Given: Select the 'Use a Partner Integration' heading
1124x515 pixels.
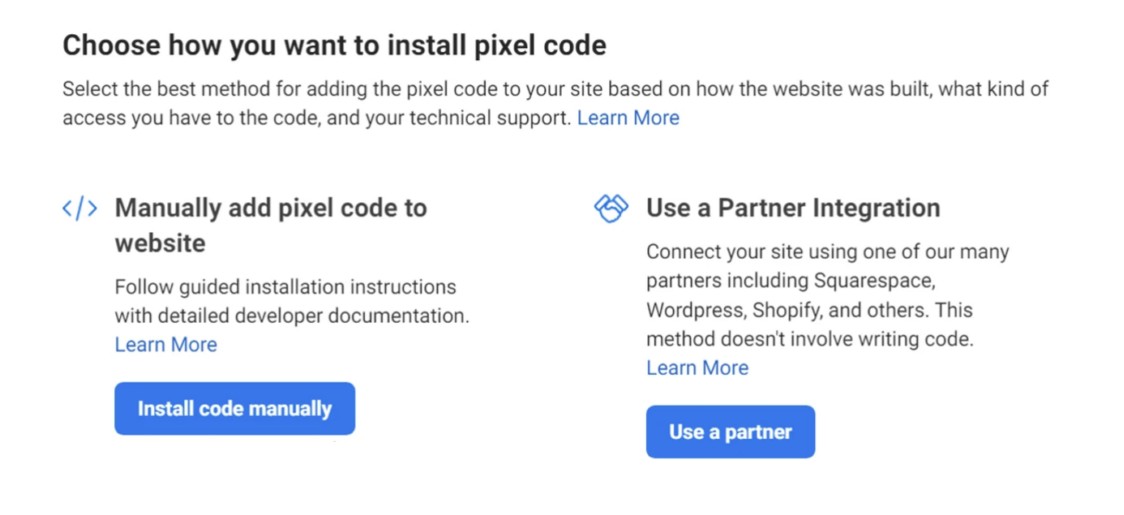Looking at the screenshot, I should click(793, 208).
